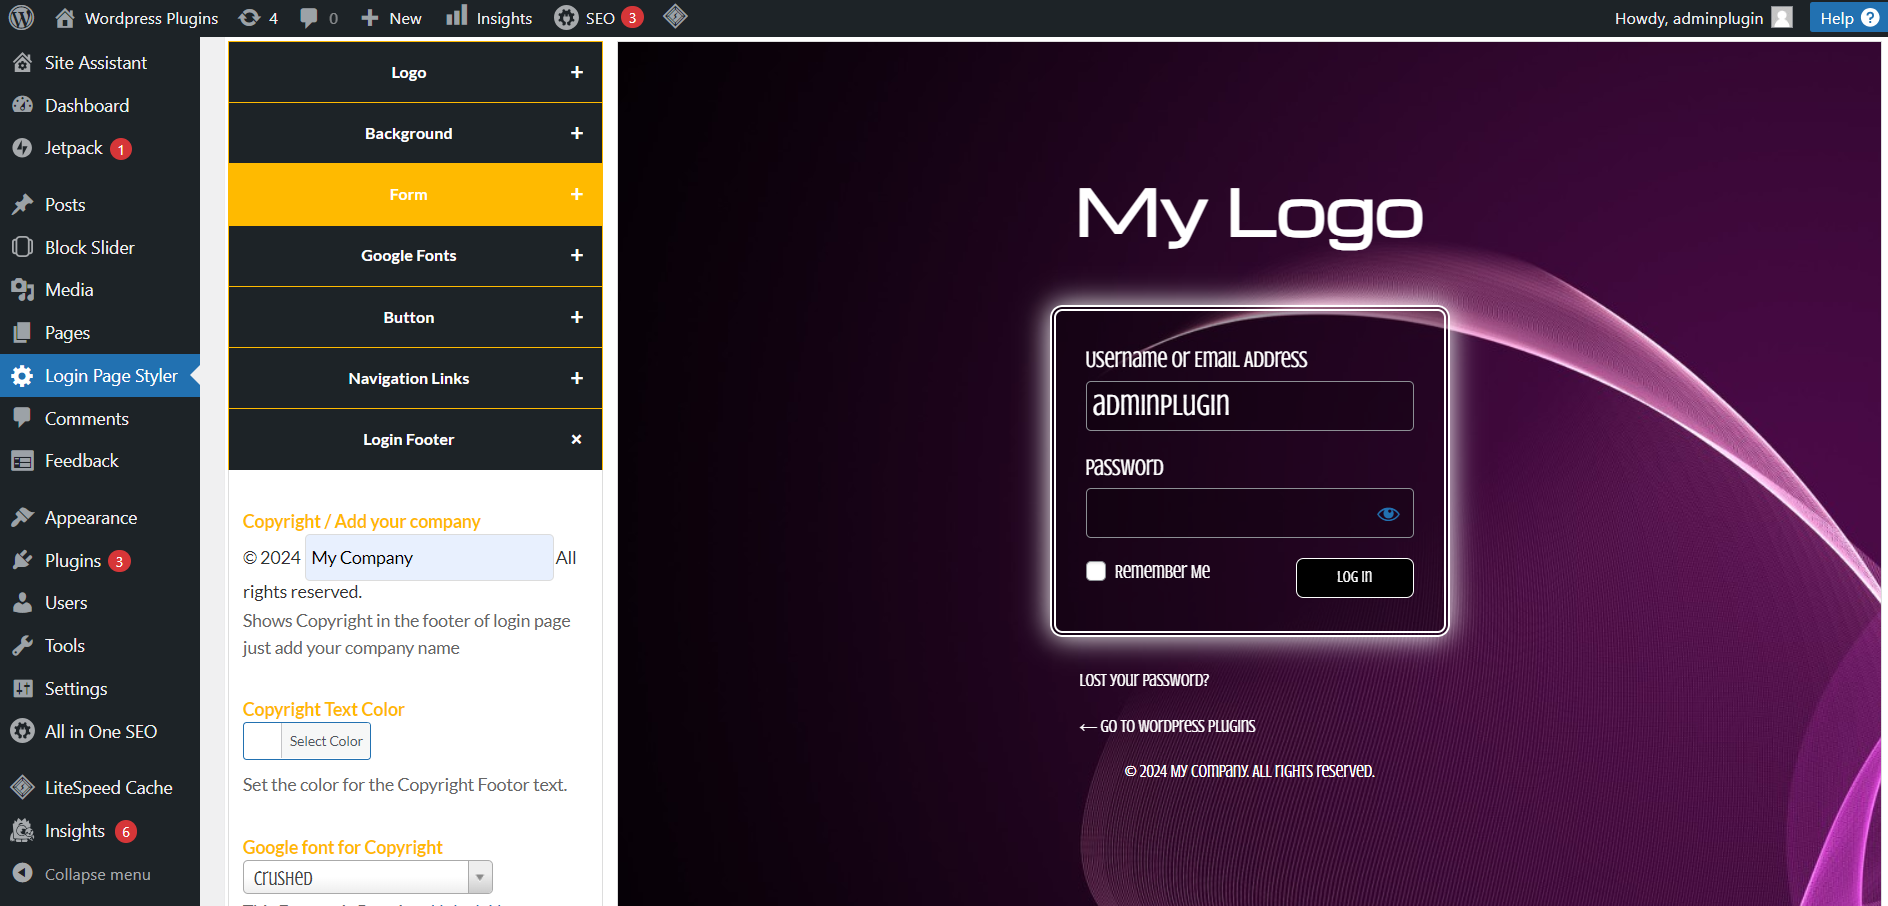The height and width of the screenshot is (906, 1888).
Task: Click the WordPress logo icon
Action: pos(21,17)
